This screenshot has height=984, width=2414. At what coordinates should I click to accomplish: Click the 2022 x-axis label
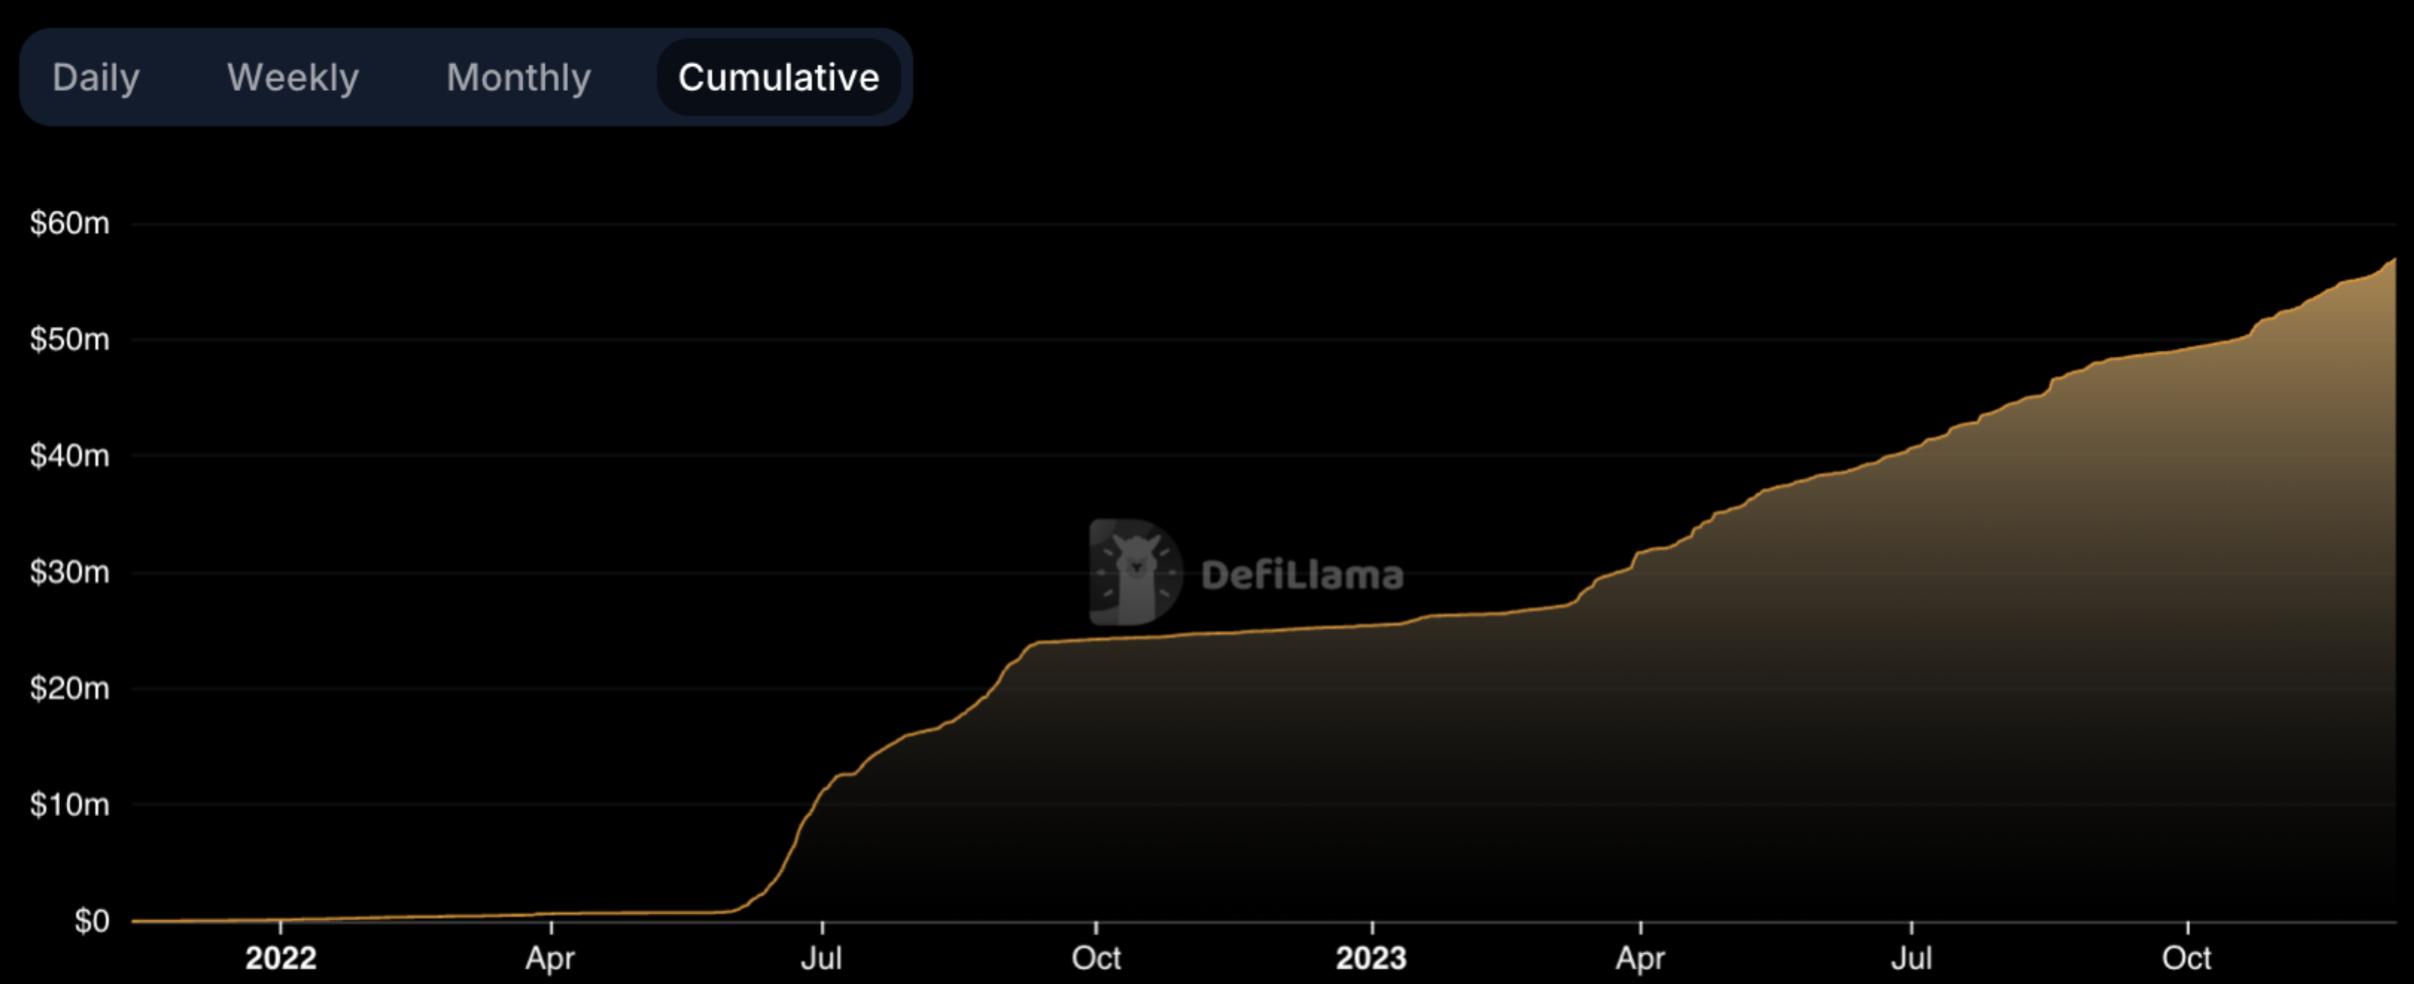[x=281, y=958]
